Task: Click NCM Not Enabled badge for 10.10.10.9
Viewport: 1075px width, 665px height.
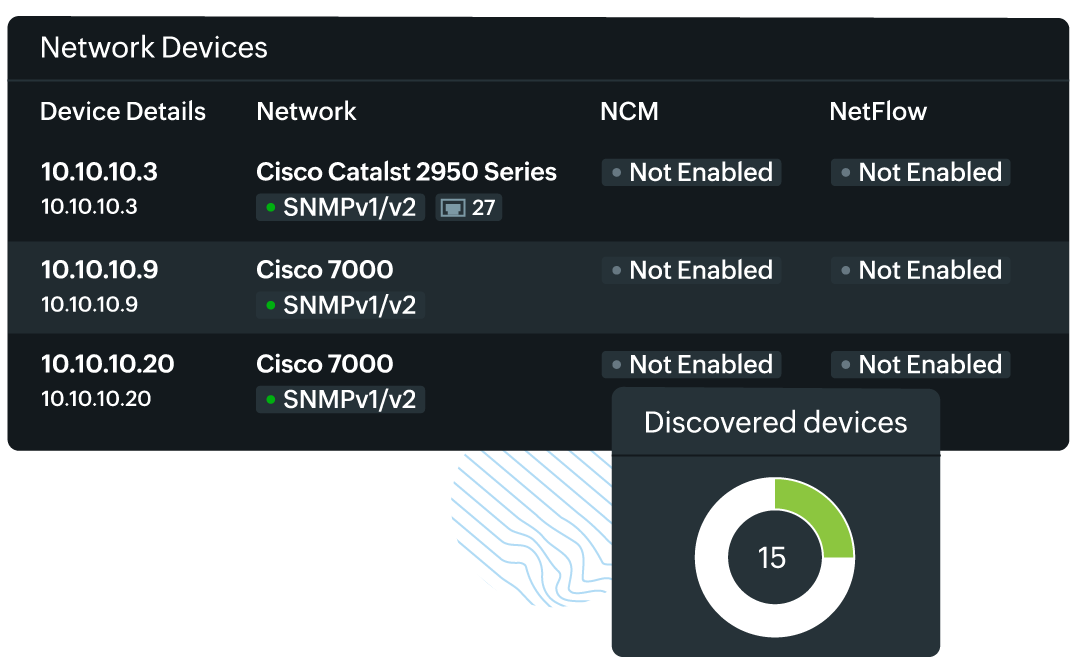Action: 691,271
